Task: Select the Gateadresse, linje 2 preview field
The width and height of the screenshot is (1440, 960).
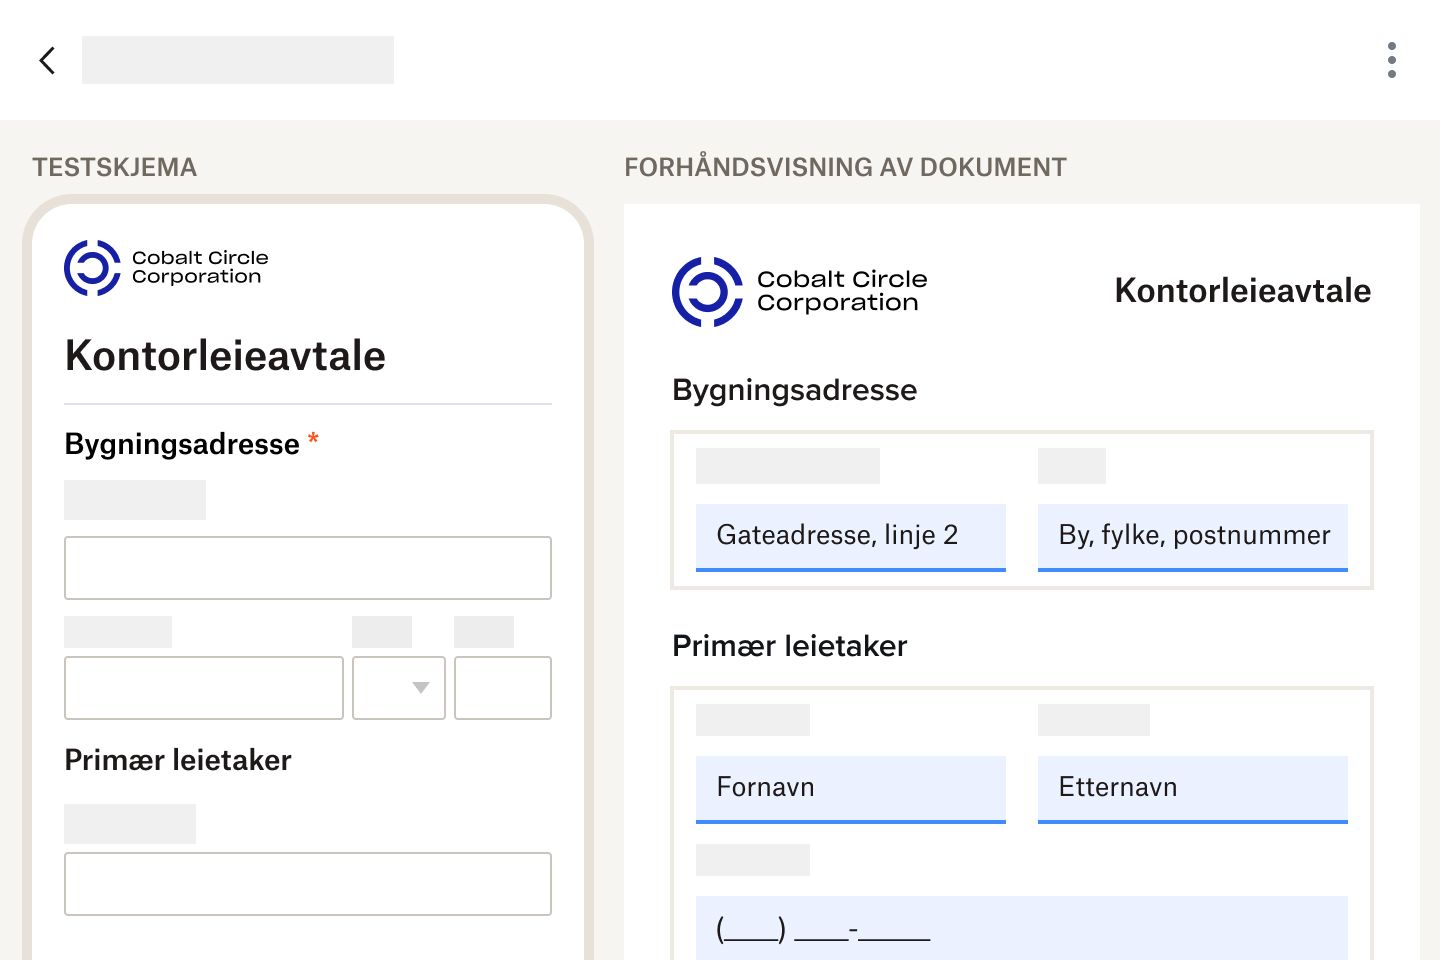Action: 850,537
